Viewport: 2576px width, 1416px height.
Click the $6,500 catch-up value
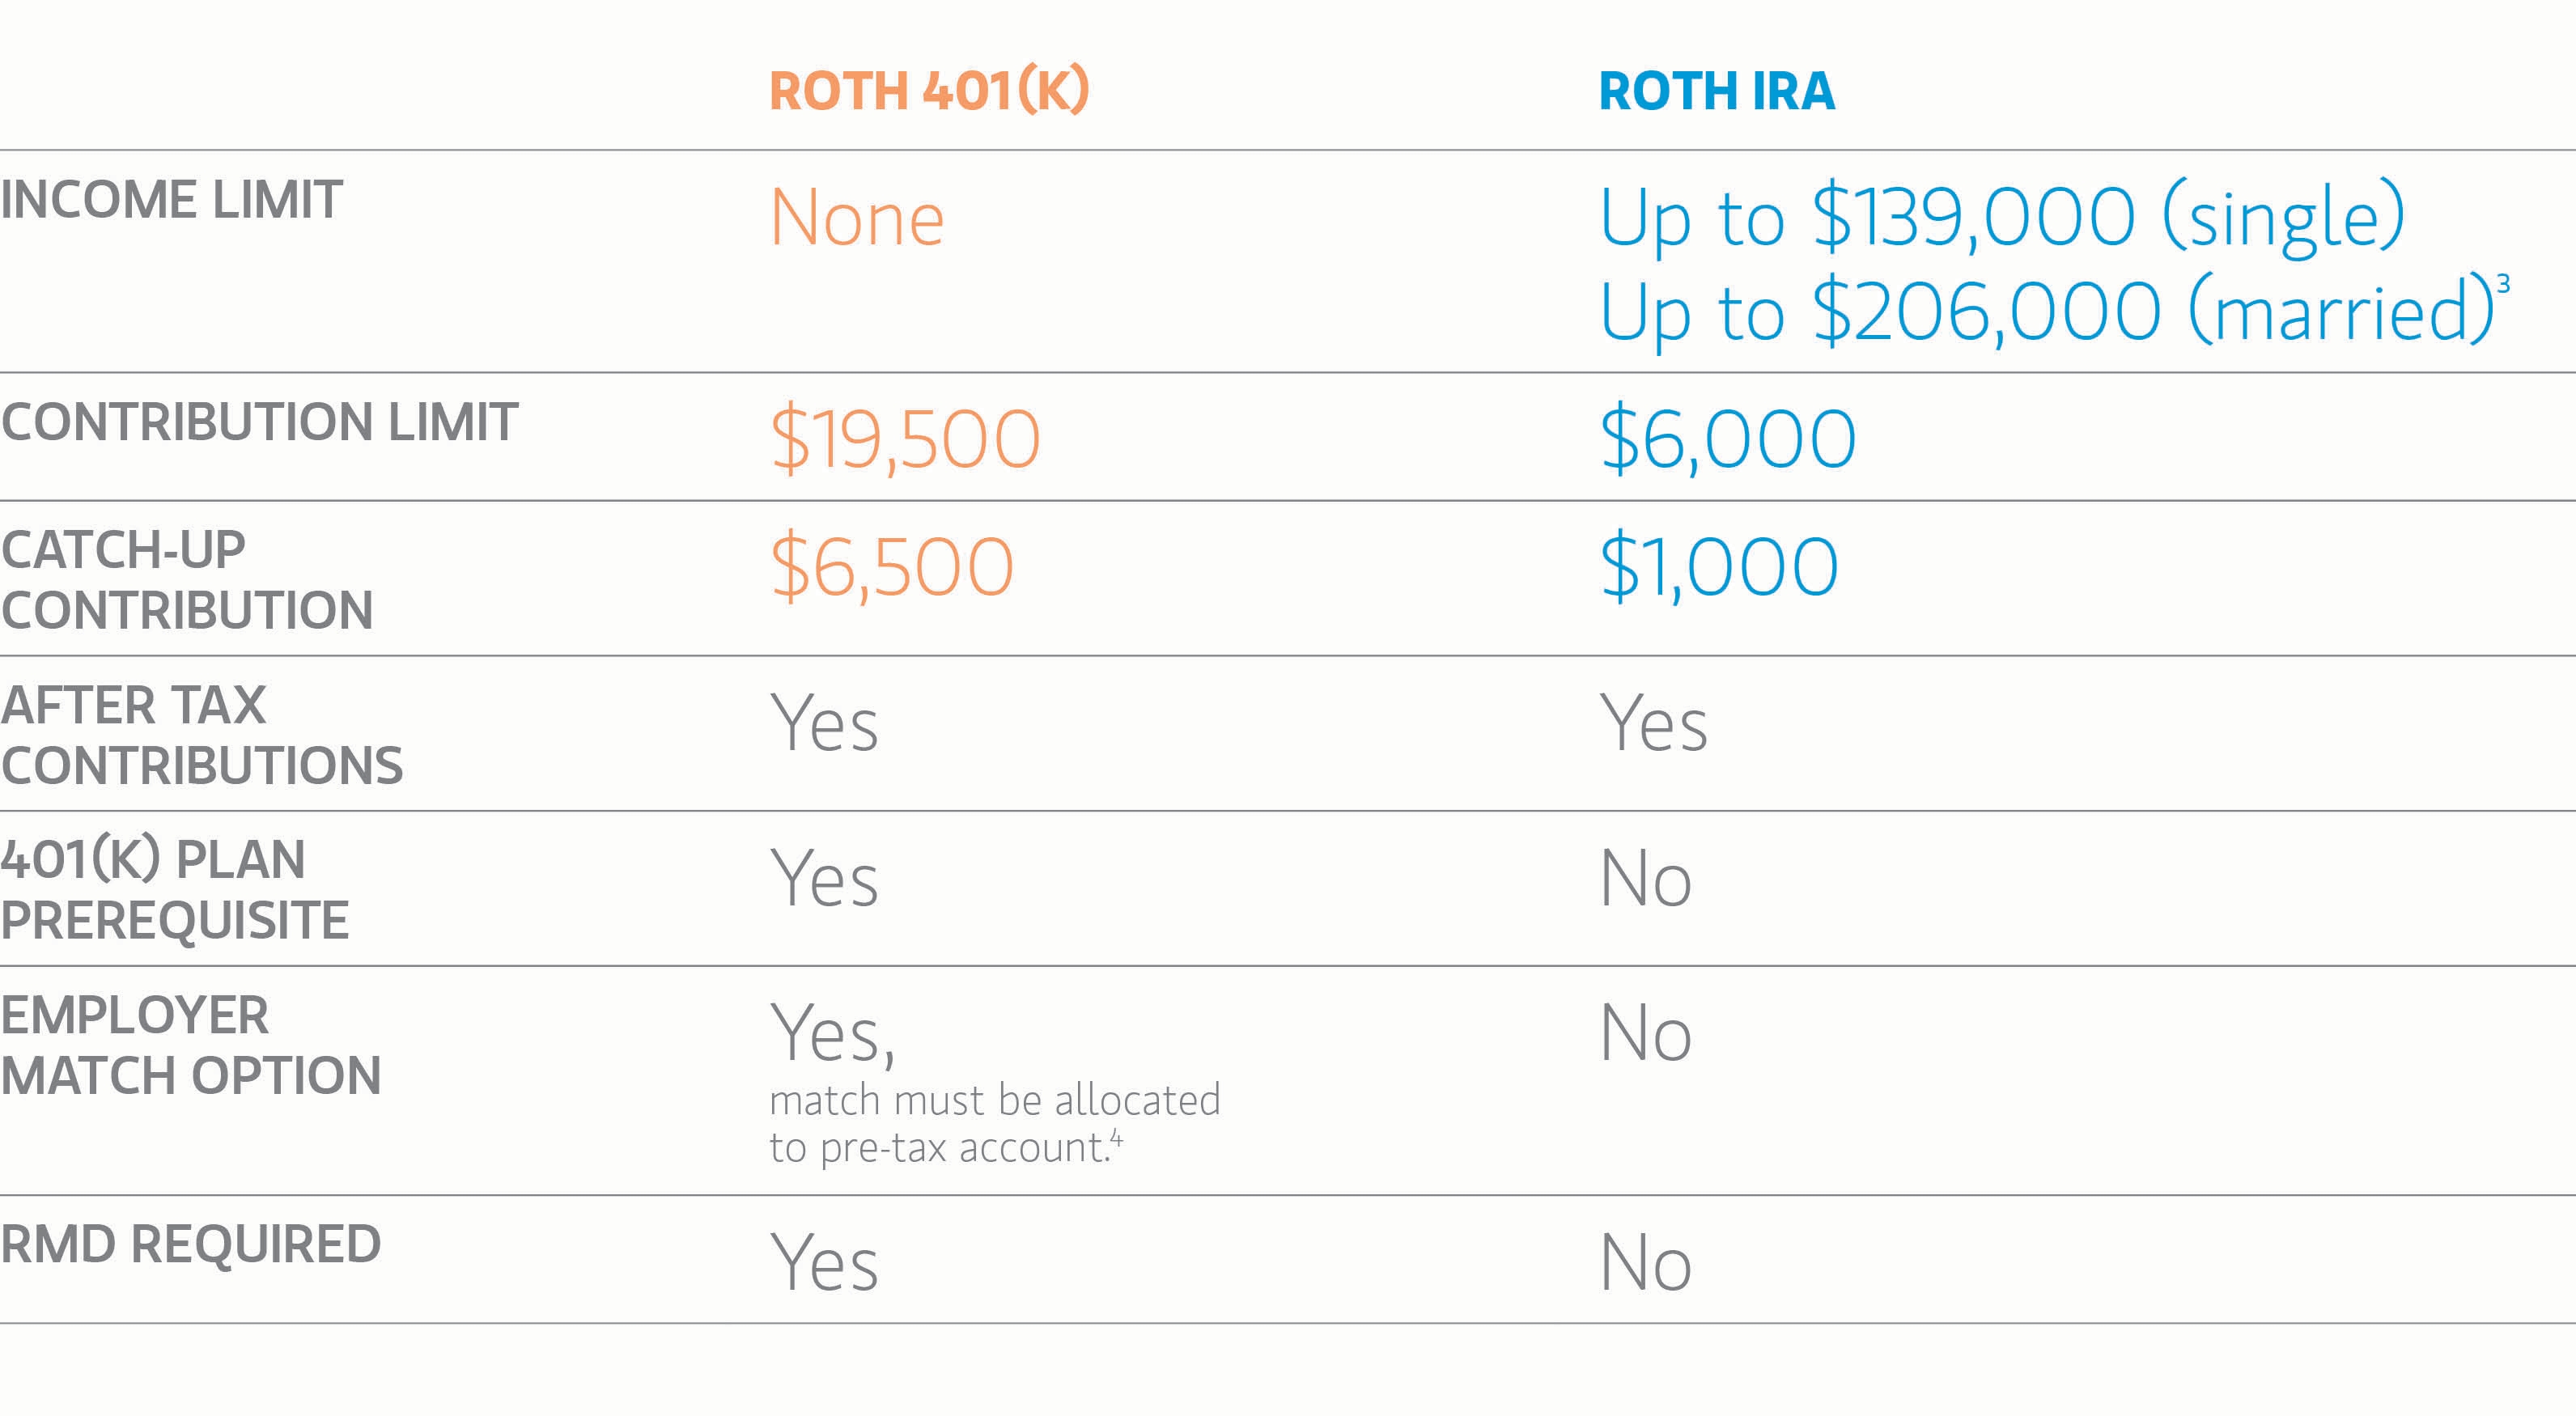(892, 567)
